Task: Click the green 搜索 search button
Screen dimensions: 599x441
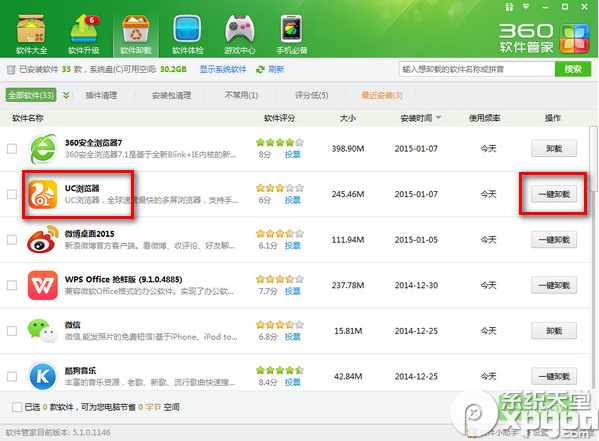Action: (x=573, y=69)
